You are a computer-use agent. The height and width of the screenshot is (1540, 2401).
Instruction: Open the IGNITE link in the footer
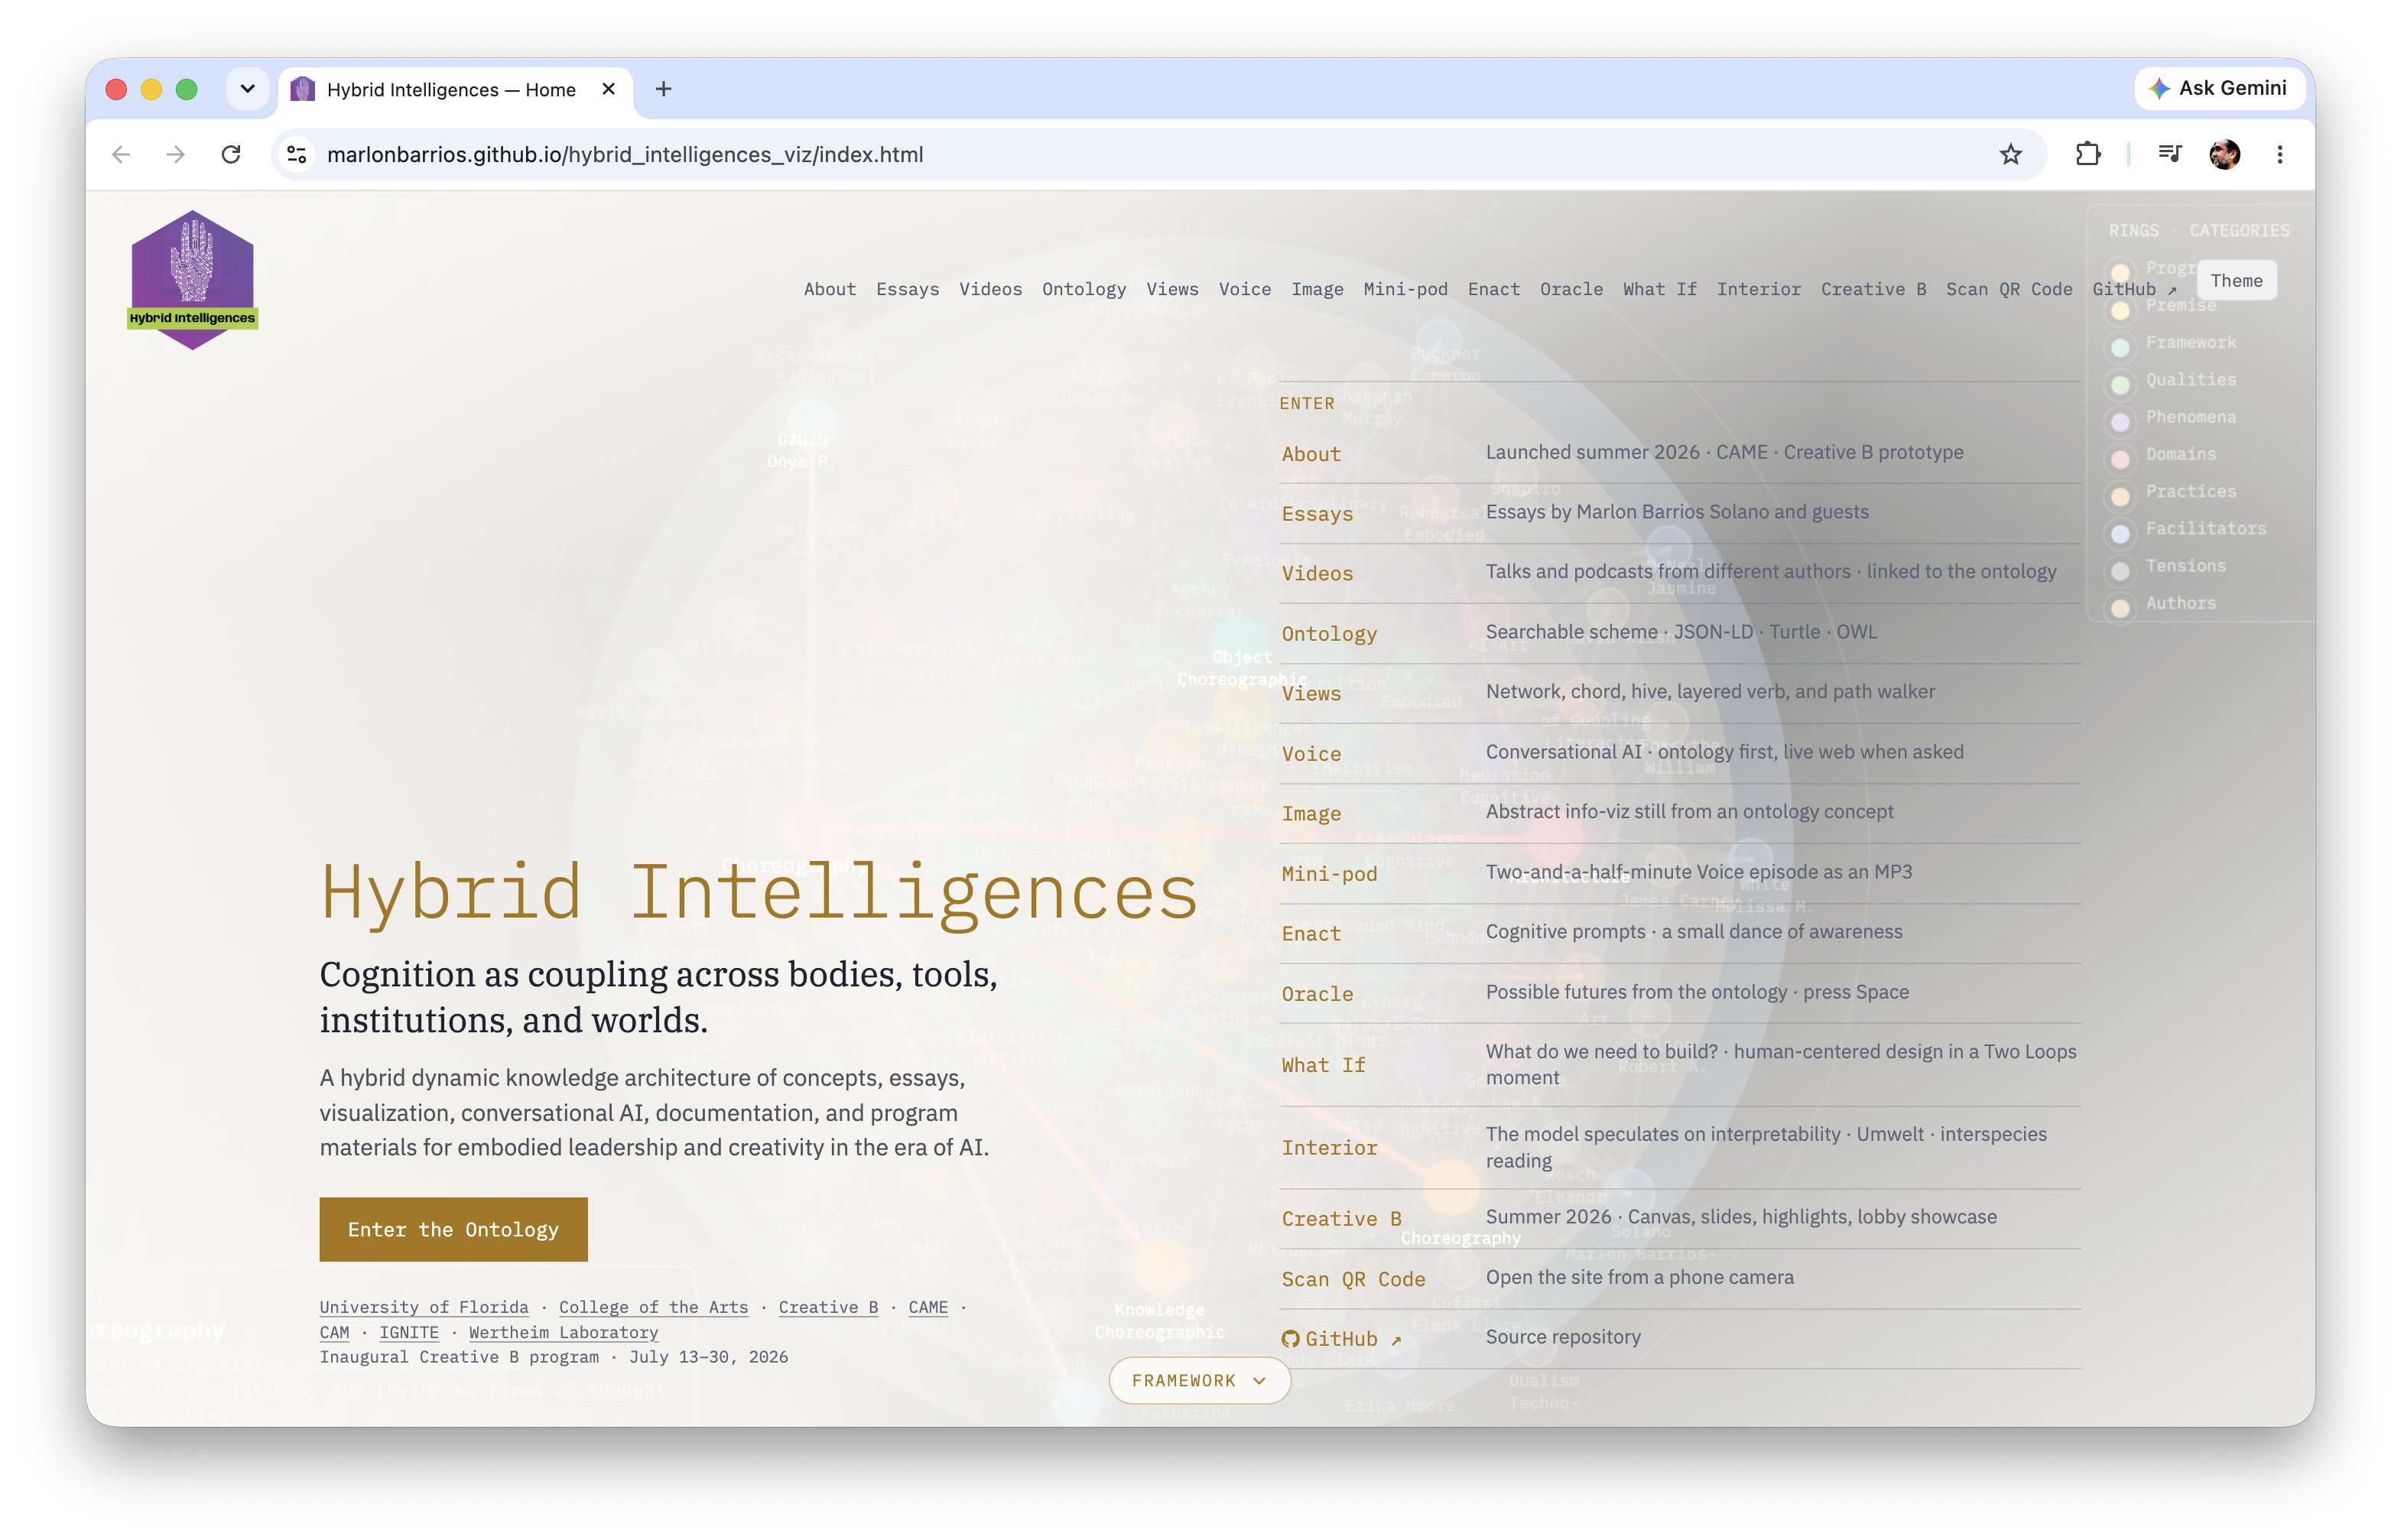click(x=409, y=1332)
